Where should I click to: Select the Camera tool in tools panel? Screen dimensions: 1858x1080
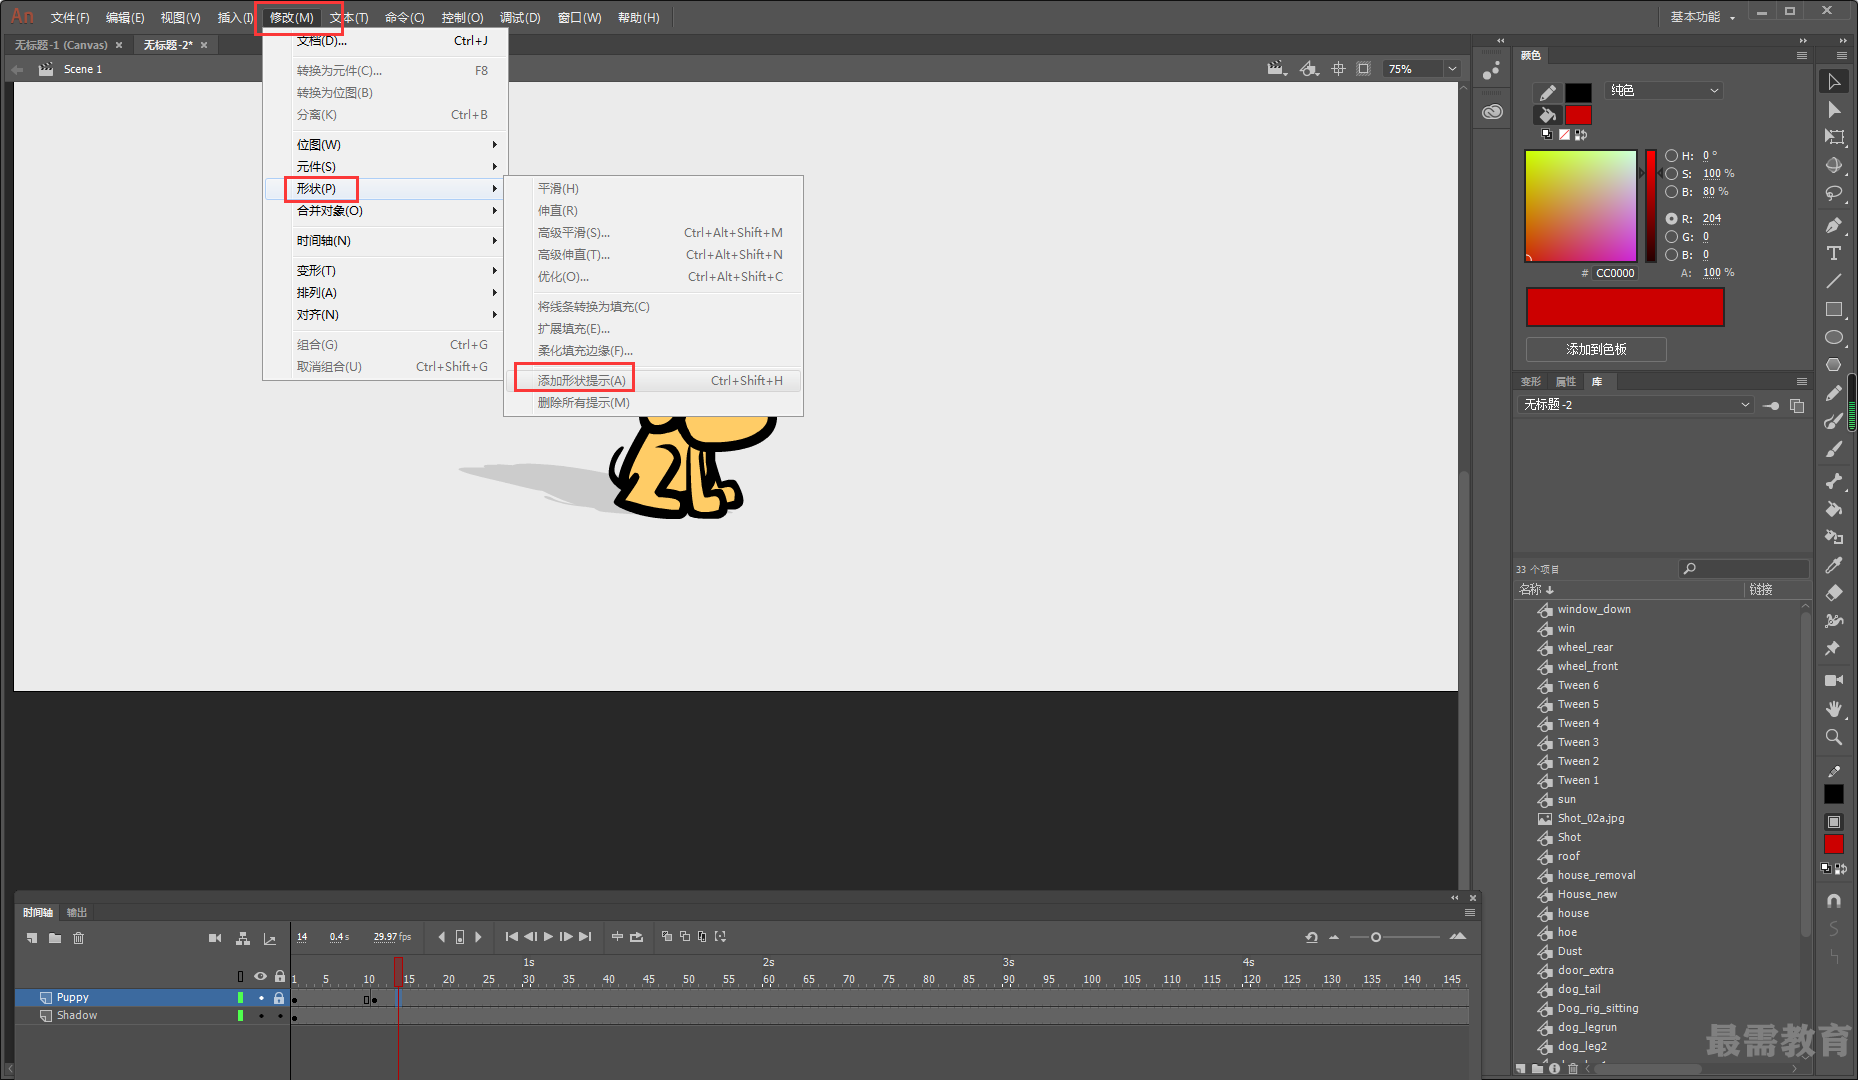click(x=1833, y=680)
